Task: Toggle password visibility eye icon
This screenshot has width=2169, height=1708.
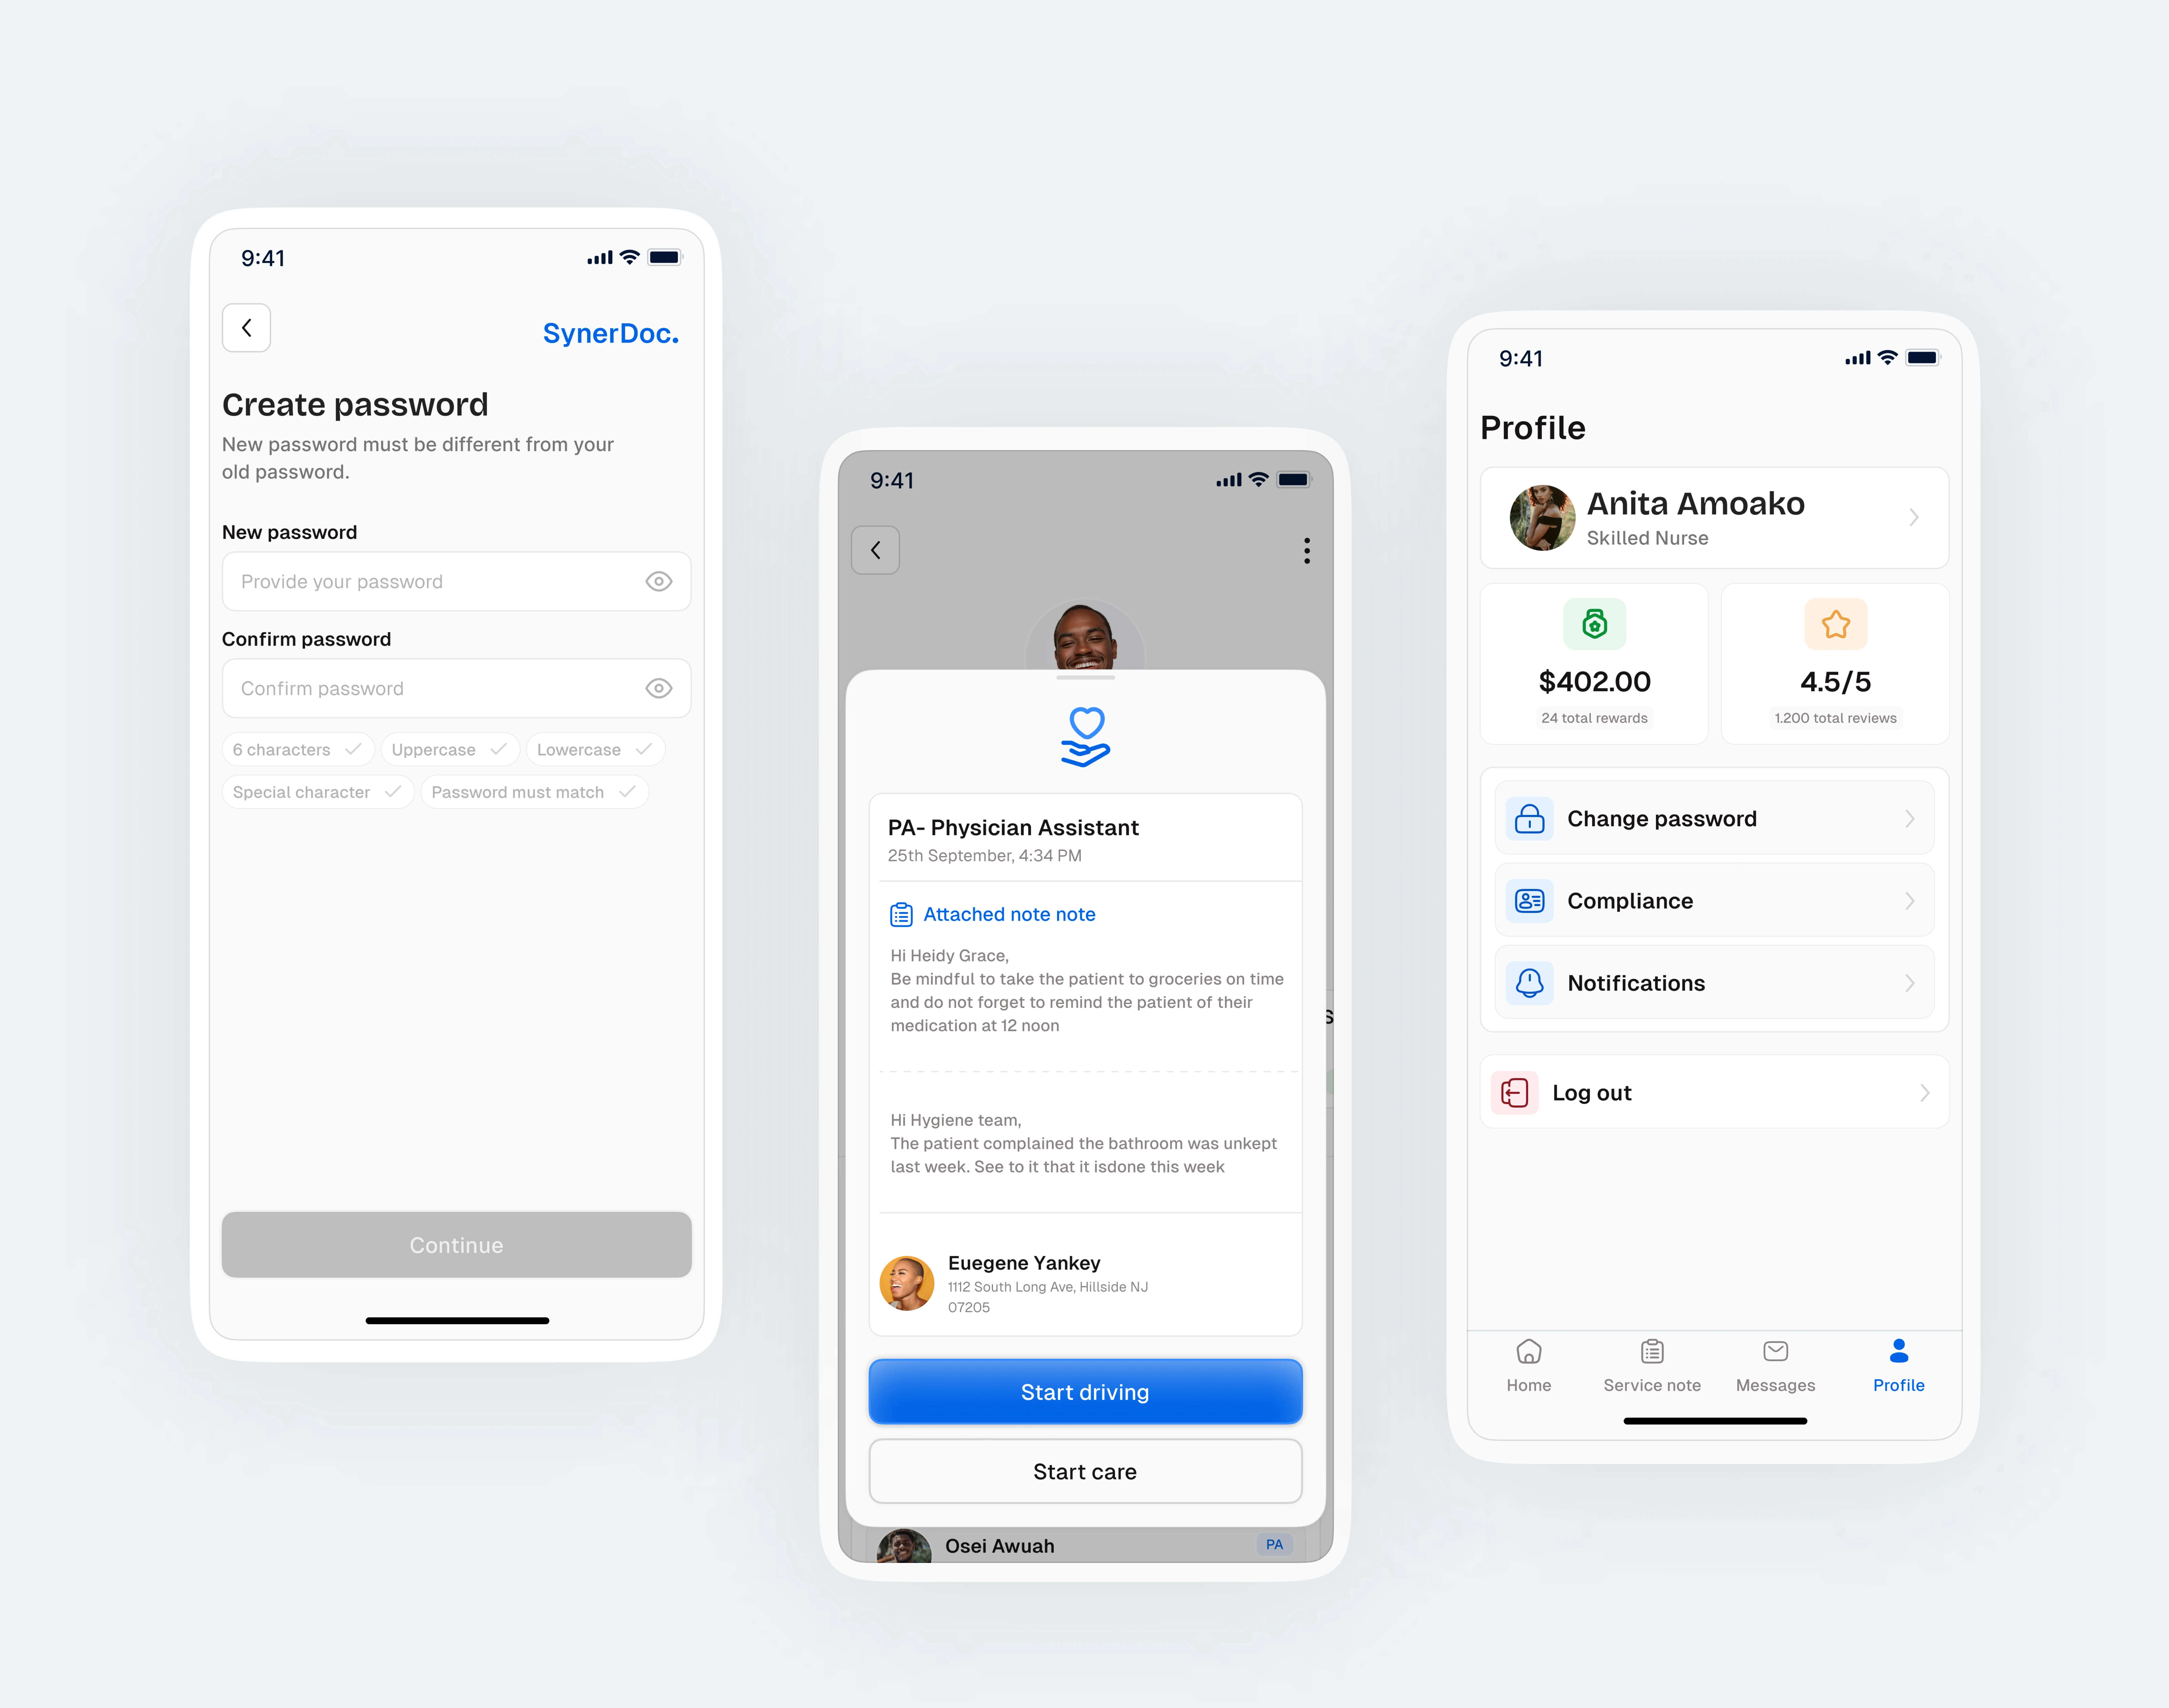Action: 658,581
